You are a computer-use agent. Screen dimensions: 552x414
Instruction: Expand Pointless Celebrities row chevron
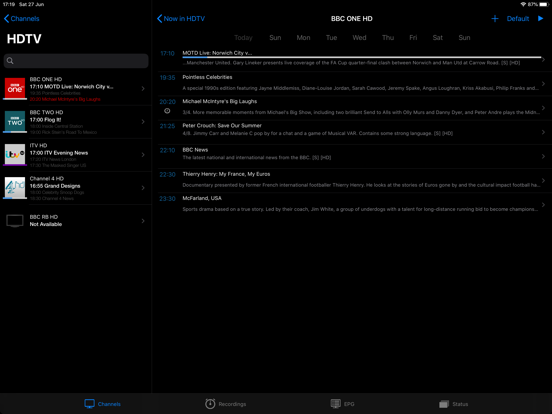click(x=543, y=84)
